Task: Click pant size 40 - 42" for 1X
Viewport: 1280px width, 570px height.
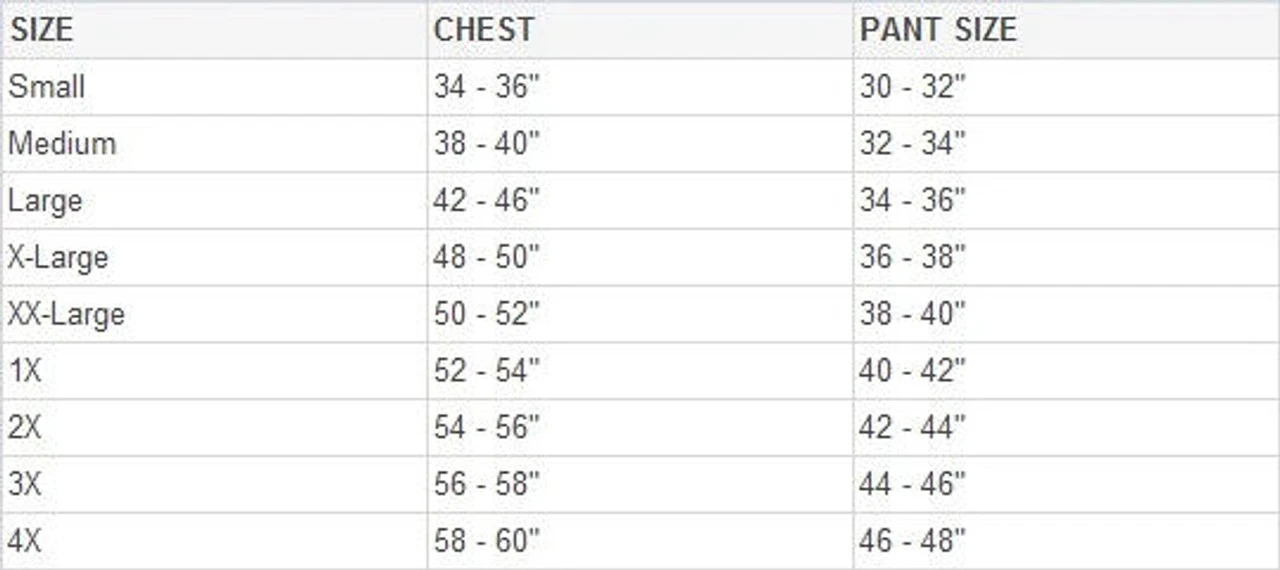Action: 912,372
